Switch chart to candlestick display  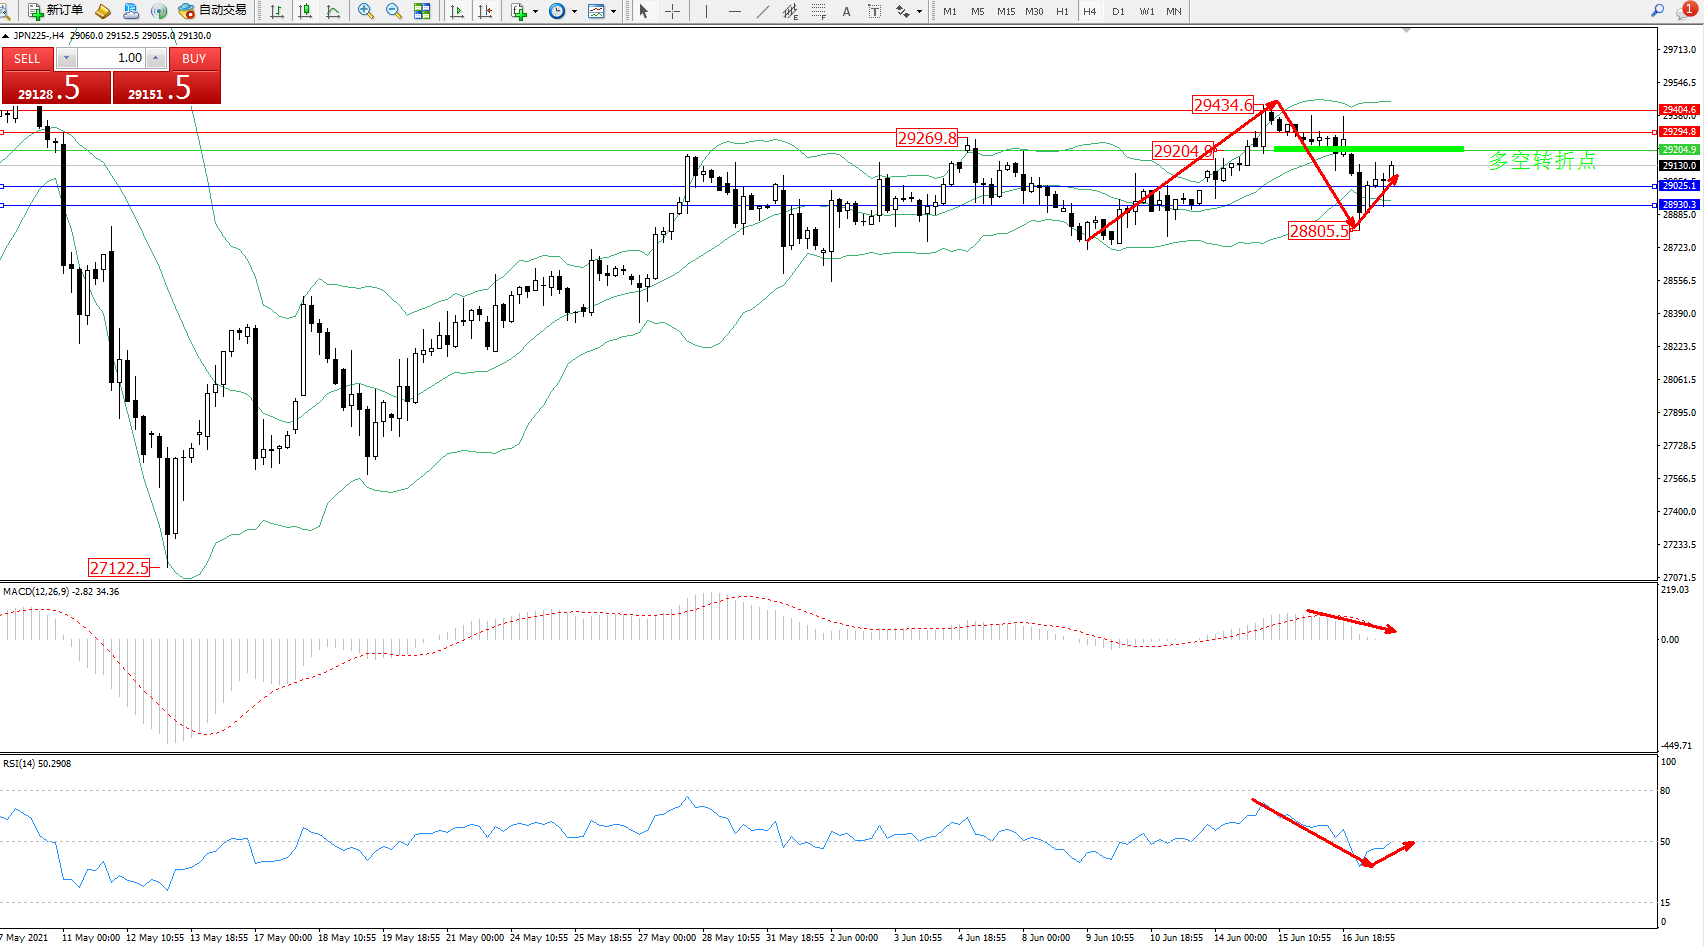pos(305,11)
